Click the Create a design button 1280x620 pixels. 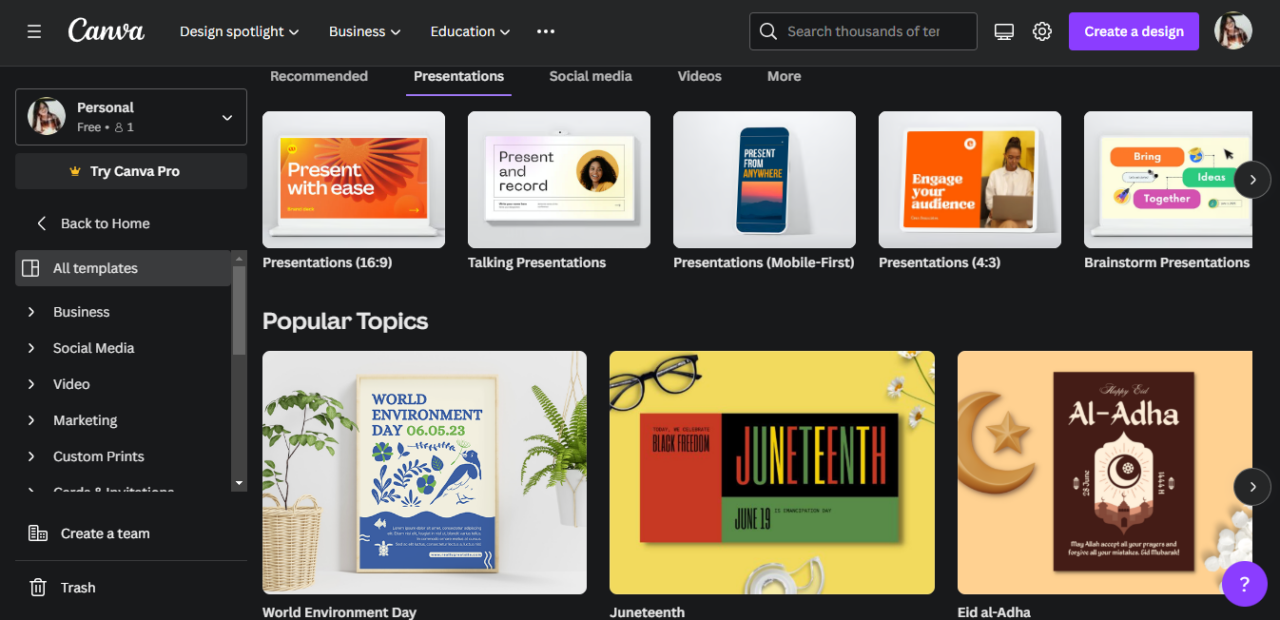[1133, 31]
